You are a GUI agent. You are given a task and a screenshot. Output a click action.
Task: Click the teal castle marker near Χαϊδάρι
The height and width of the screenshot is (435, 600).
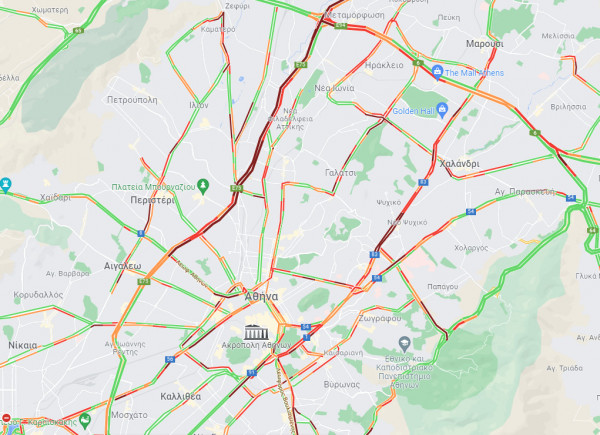[5, 185]
